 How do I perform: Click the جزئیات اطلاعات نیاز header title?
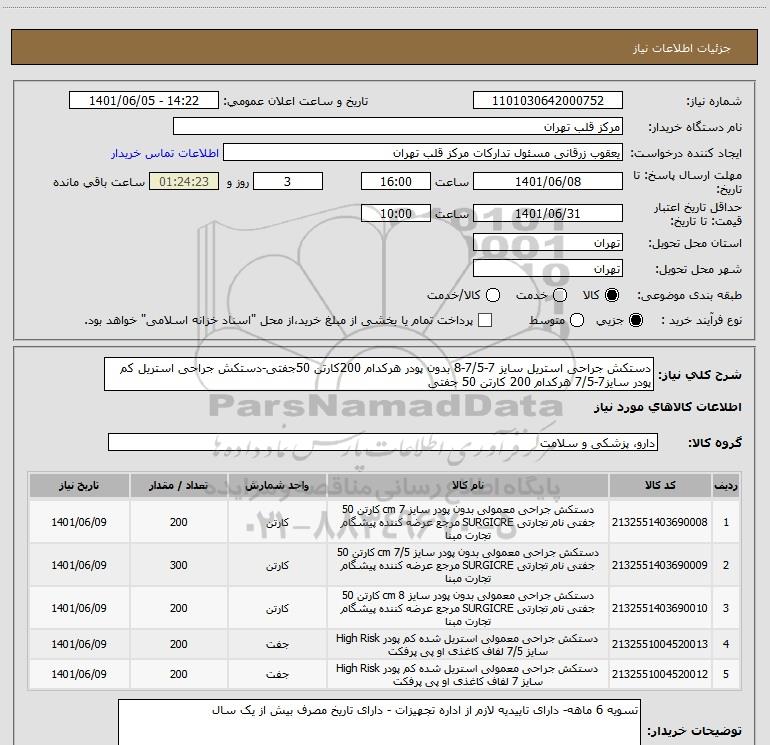coord(681,48)
